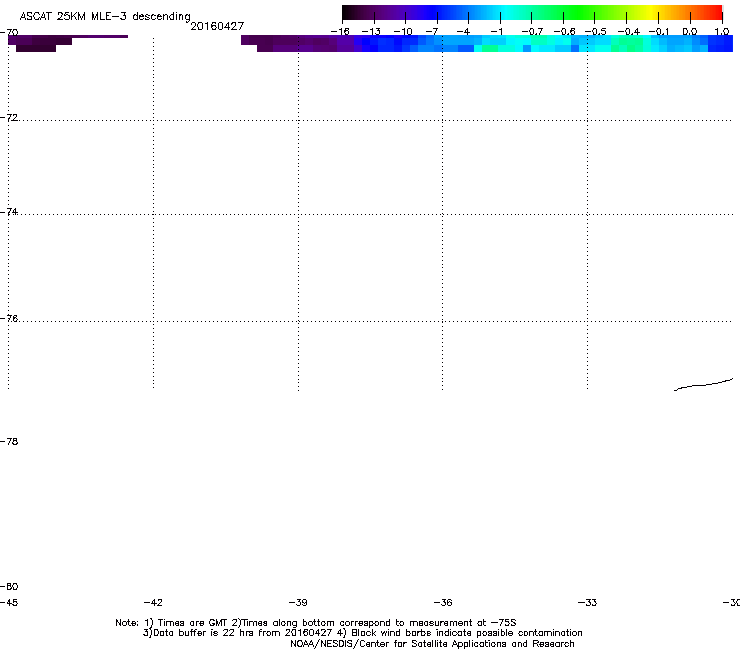The image size is (740, 650).
Task: Click the -78 latitude axis label
Action: pos(9,441)
